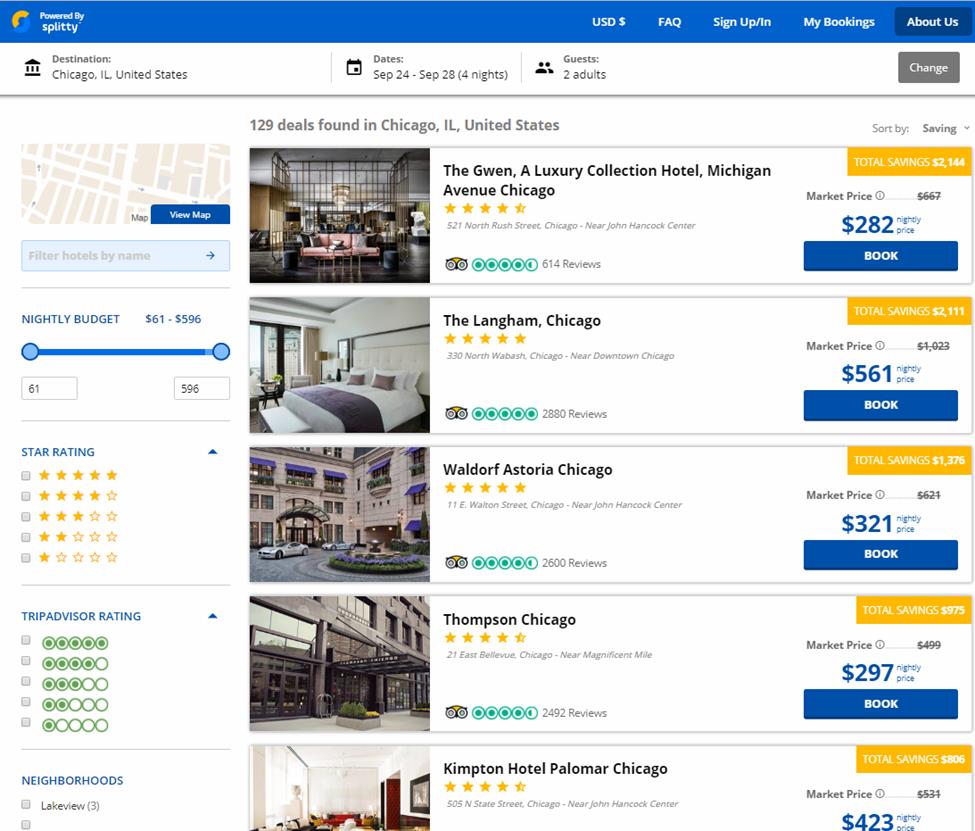Click Market Price info icon for Thompson Chicago
This screenshot has height=831, width=975.
880,644
